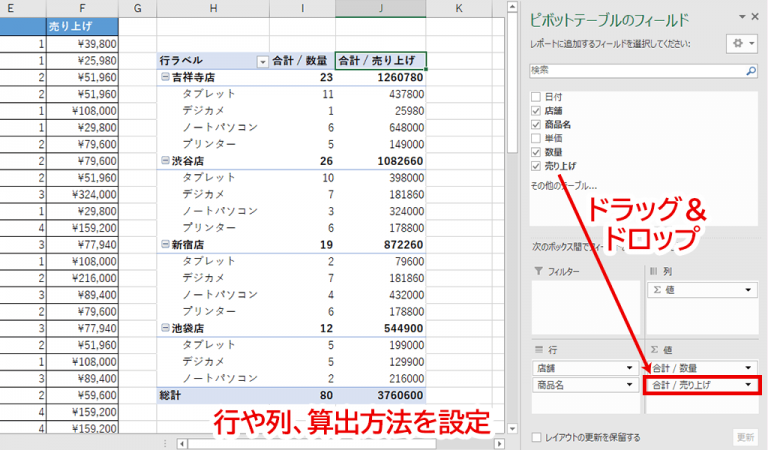Image resolution: width=768 pixels, height=450 pixels.
Task: Uncheck the 店舗 field checkbox
Action: point(536,111)
